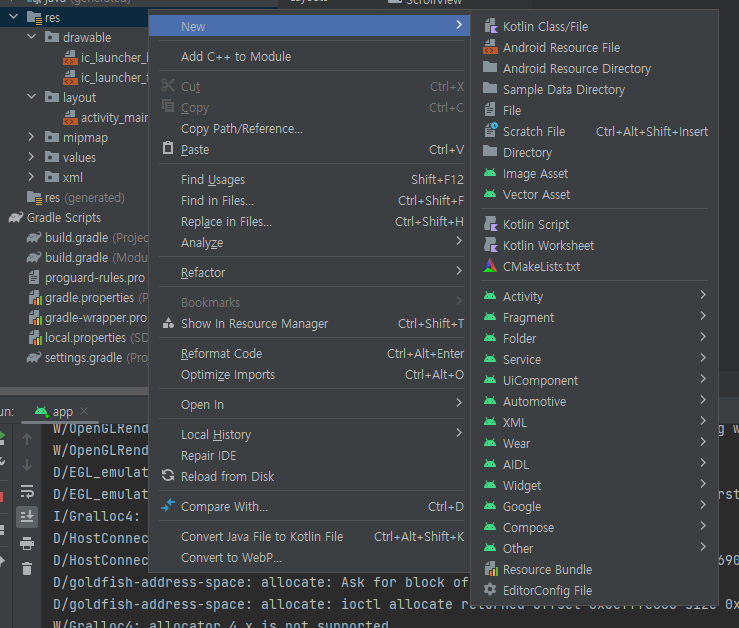
Task: Select local.properties file
Action: 89,338
